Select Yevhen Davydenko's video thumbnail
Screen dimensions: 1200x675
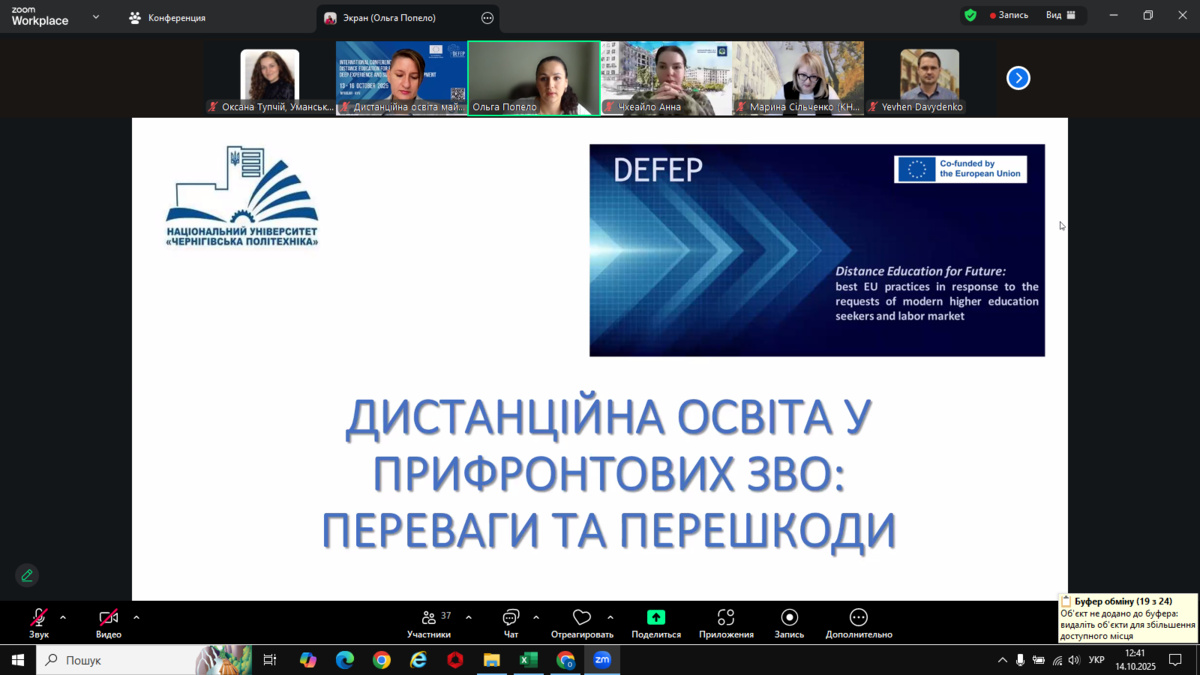(929, 76)
